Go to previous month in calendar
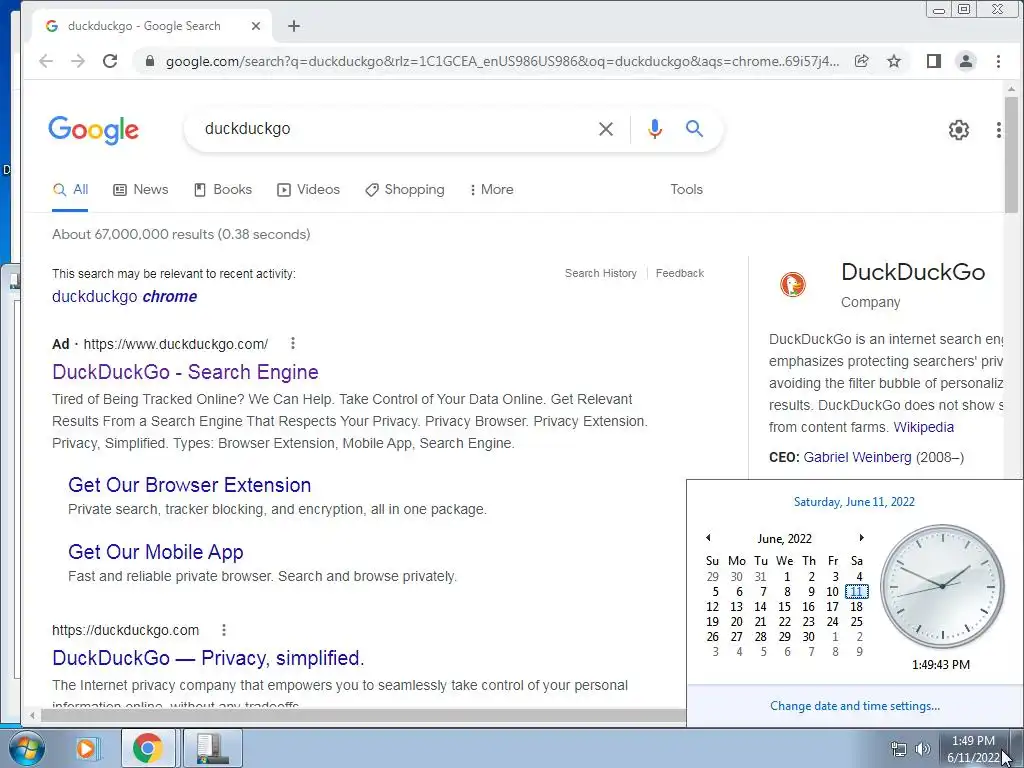 coord(708,537)
